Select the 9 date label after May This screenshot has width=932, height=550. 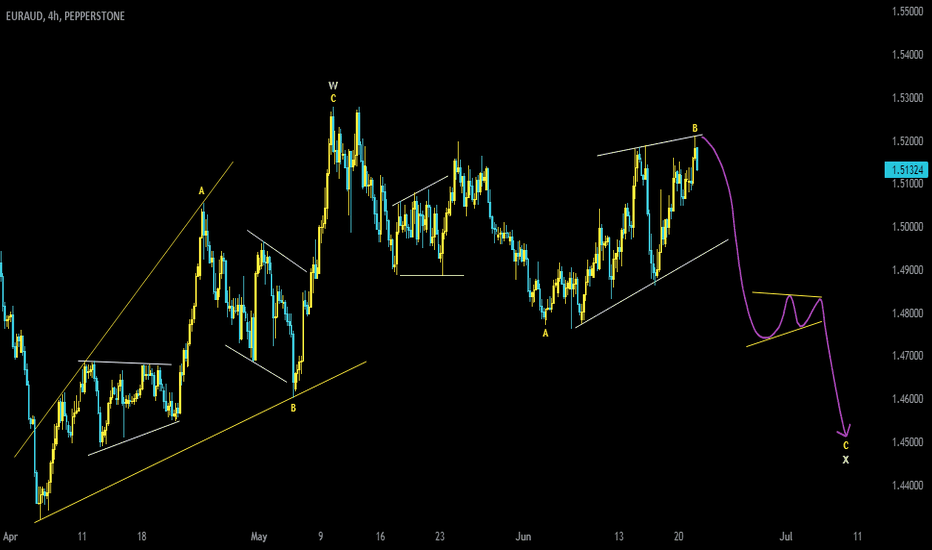320,536
